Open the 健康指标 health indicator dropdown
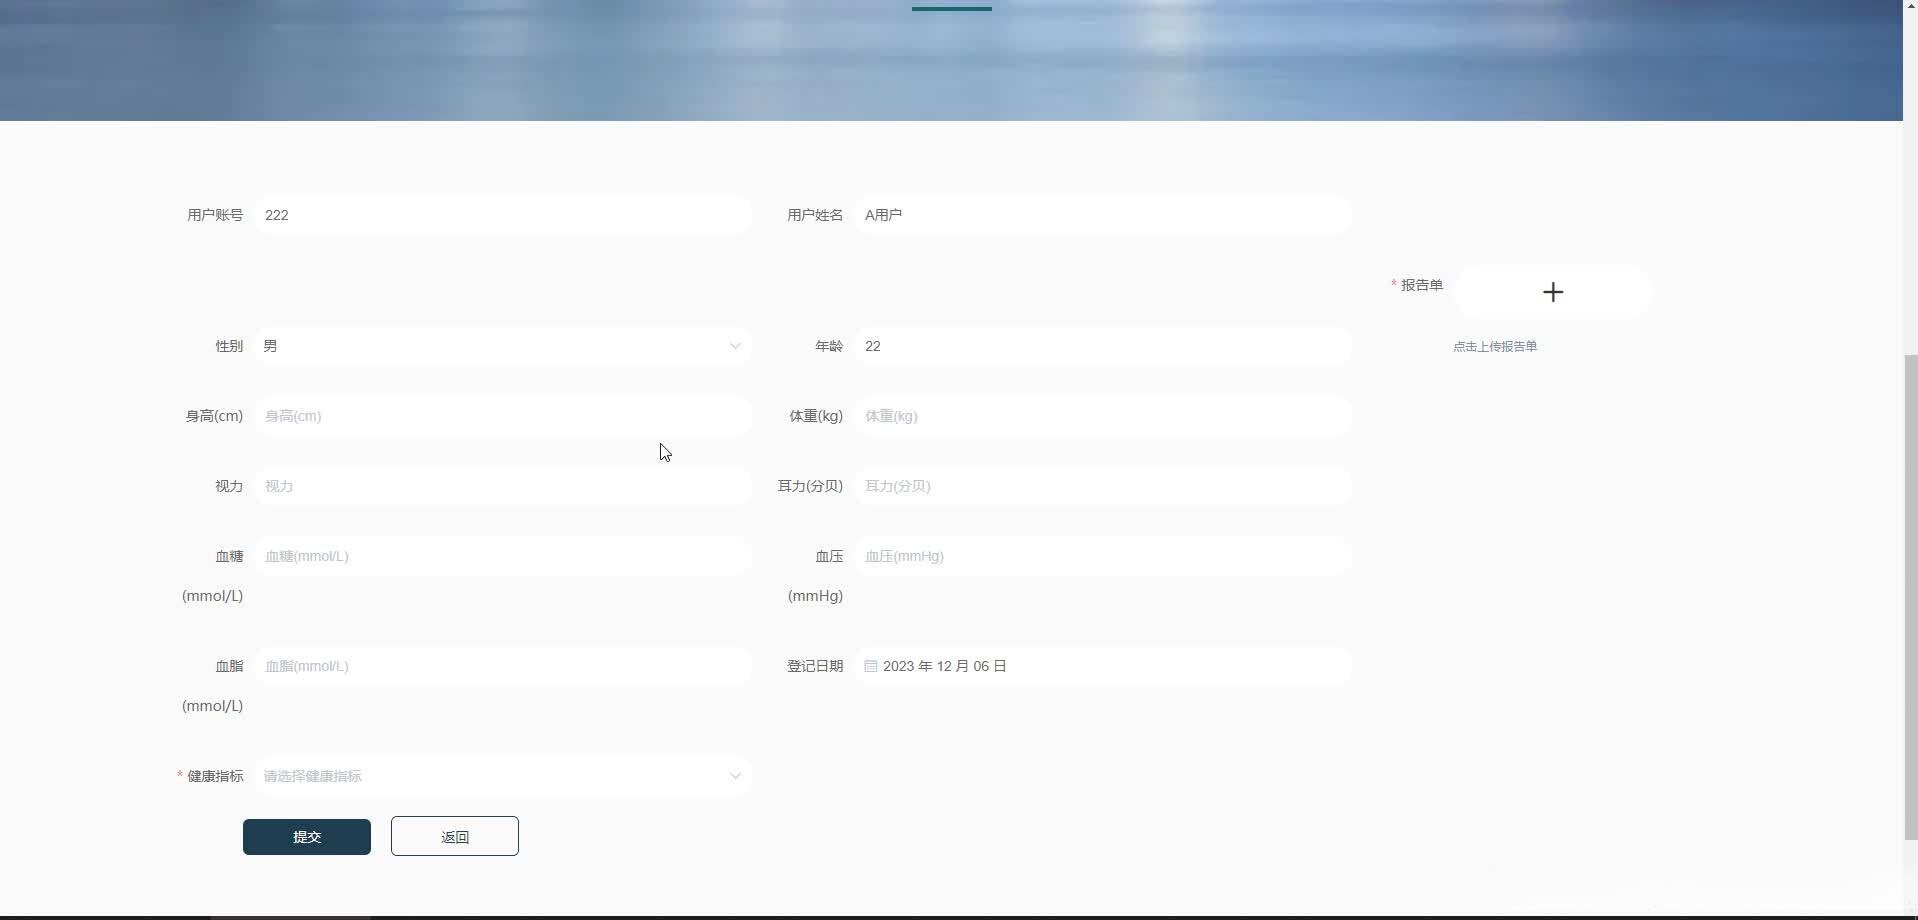The height and width of the screenshot is (920, 1918). (735, 776)
